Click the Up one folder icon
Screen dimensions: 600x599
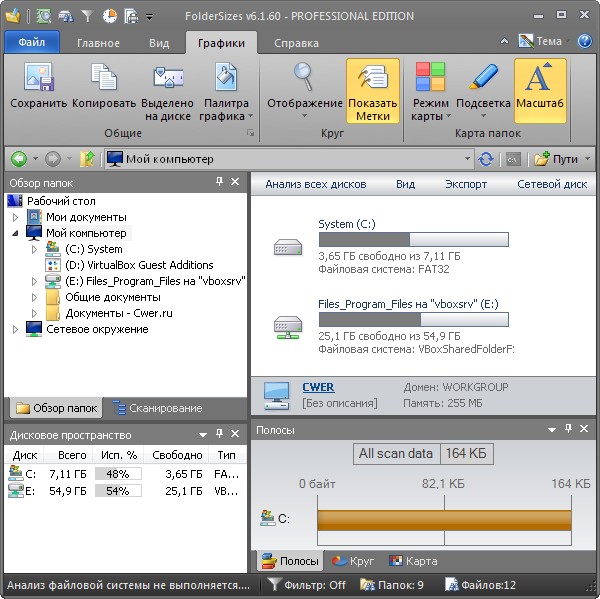coord(87,159)
